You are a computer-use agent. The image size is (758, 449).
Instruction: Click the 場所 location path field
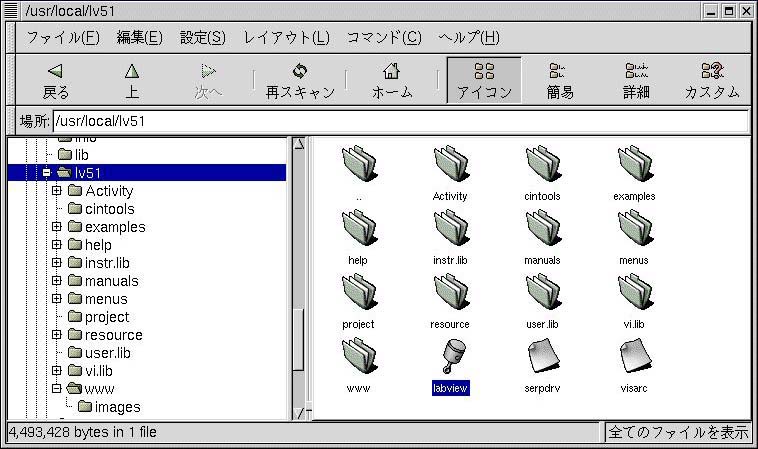pyautogui.click(x=400, y=122)
